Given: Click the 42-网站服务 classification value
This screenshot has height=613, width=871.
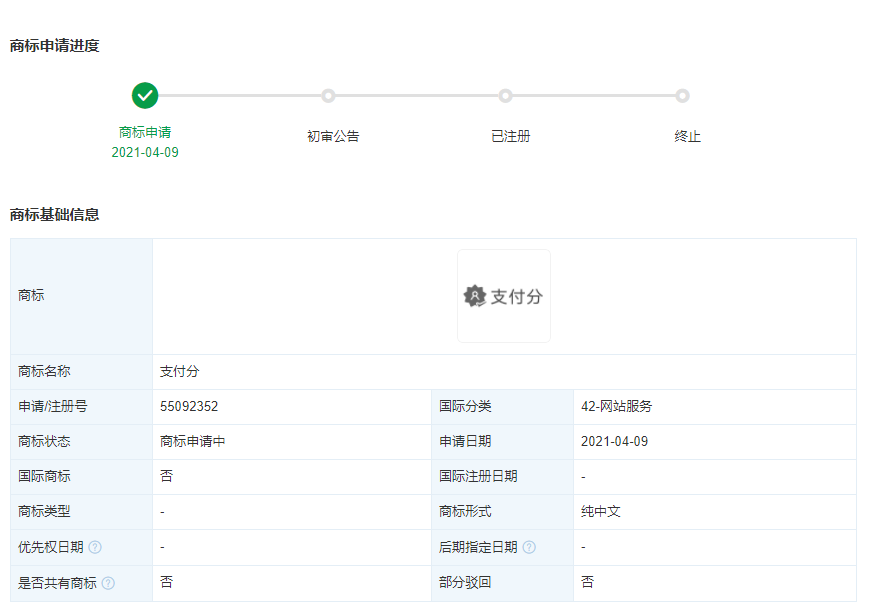Looking at the screenshot, I should tap(616, 407).
